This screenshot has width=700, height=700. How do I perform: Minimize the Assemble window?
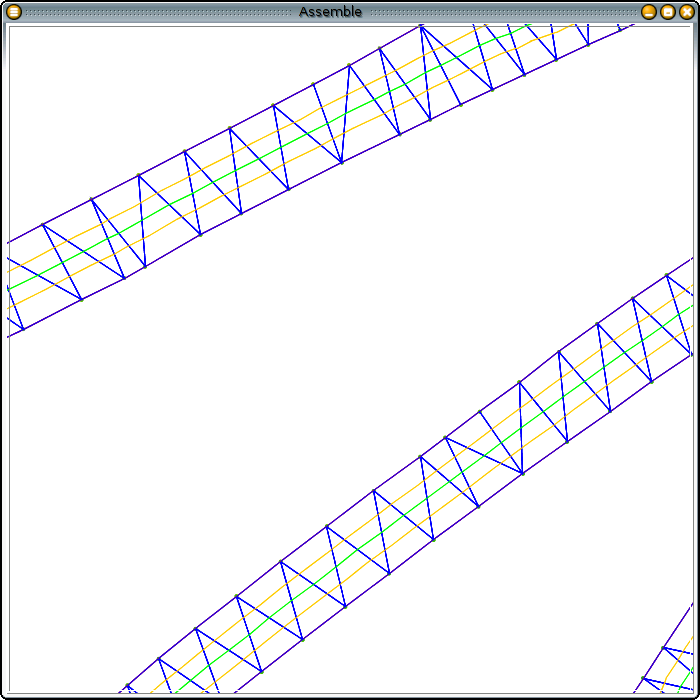click(648, 12)
